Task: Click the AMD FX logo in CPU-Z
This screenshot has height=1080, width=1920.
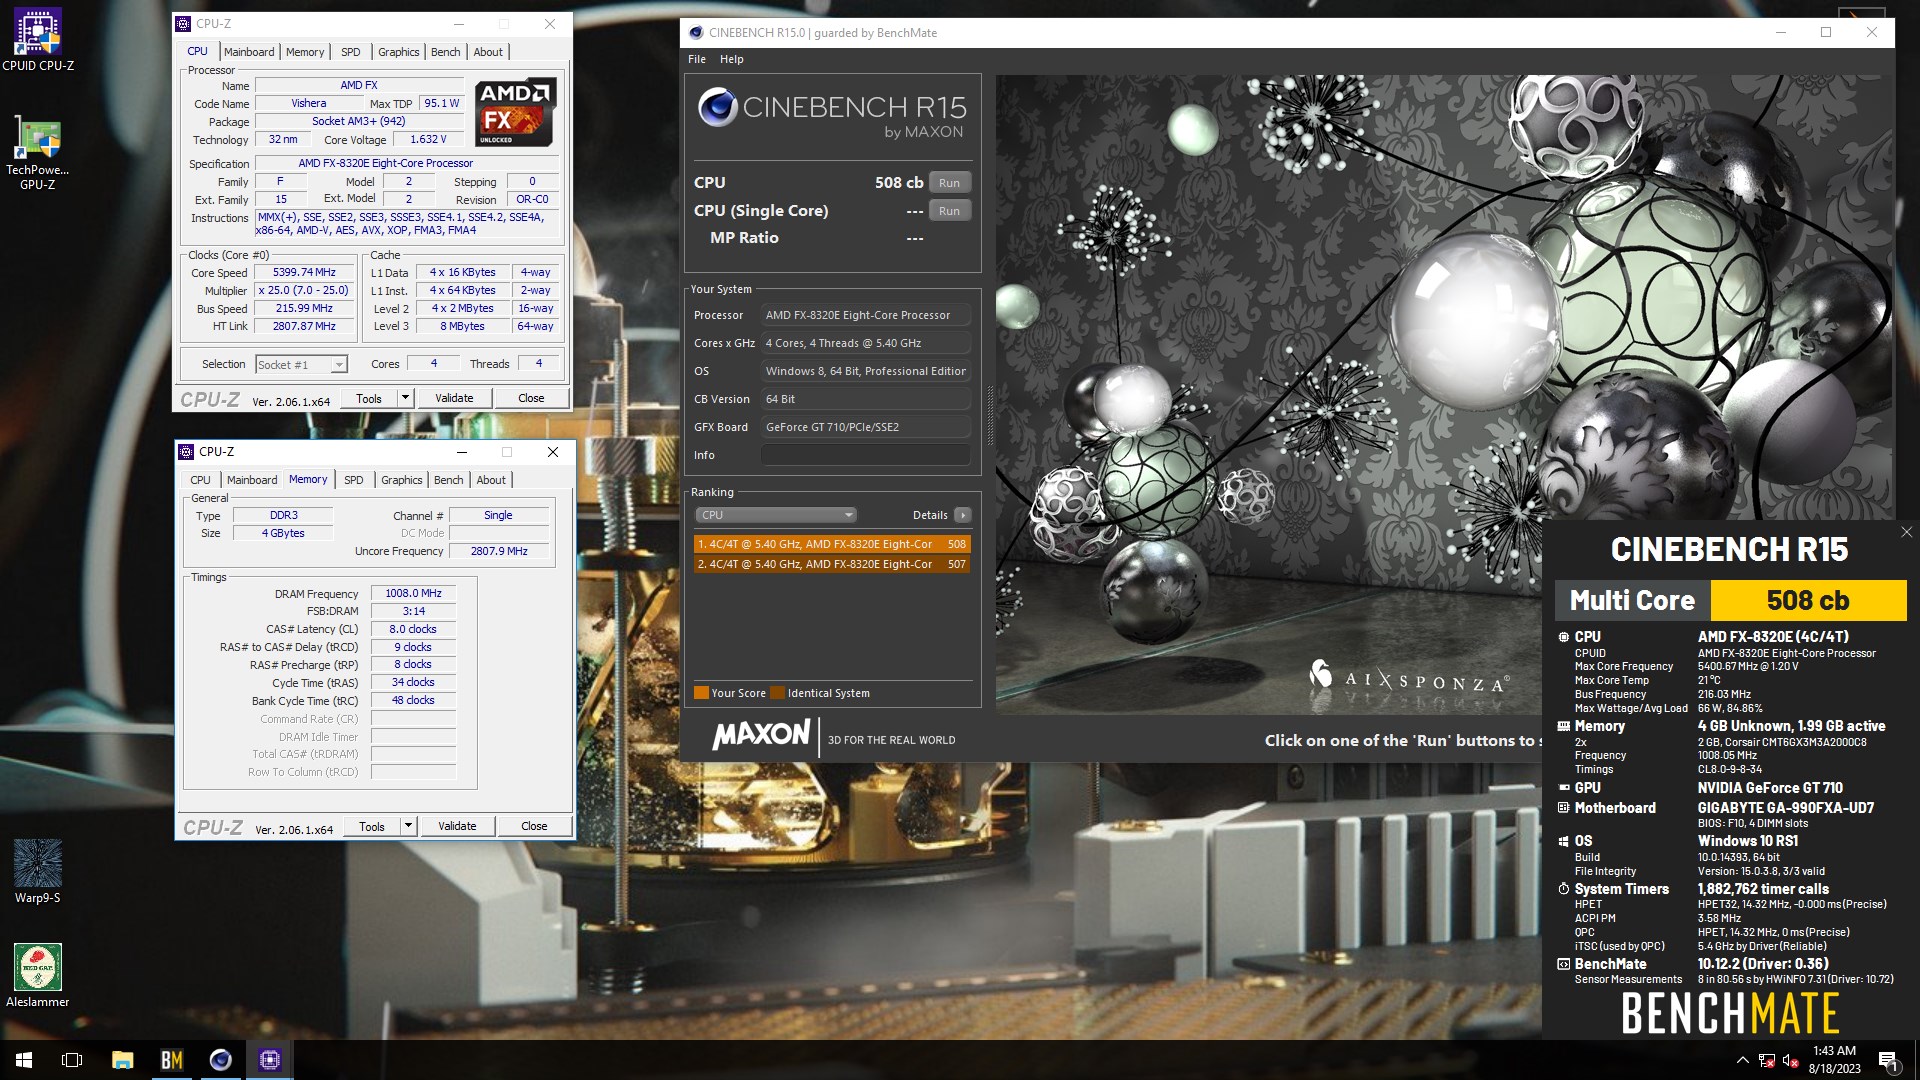Action: [515, 112]
